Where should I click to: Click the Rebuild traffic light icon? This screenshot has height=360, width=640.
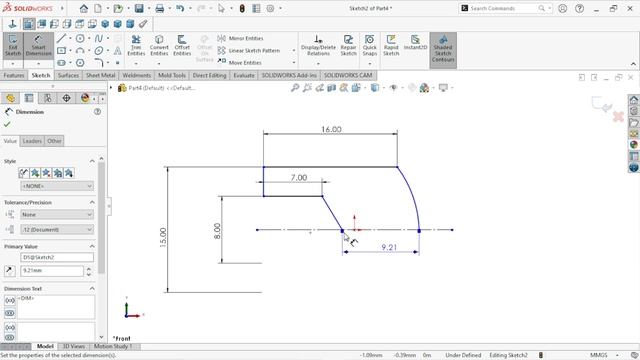(x=242, y=8)
